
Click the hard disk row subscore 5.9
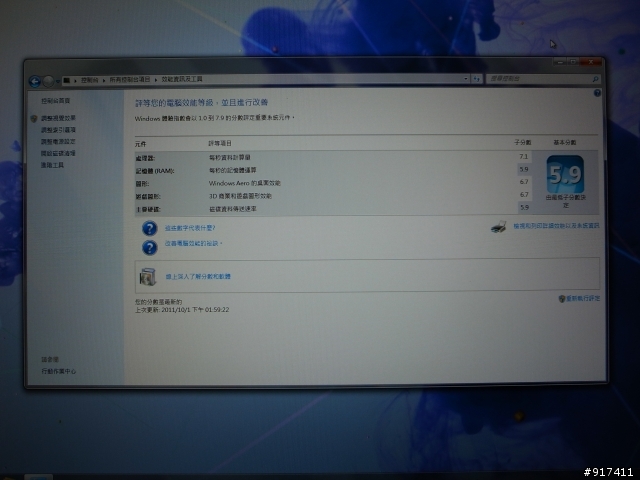click(x=524, y=207)
